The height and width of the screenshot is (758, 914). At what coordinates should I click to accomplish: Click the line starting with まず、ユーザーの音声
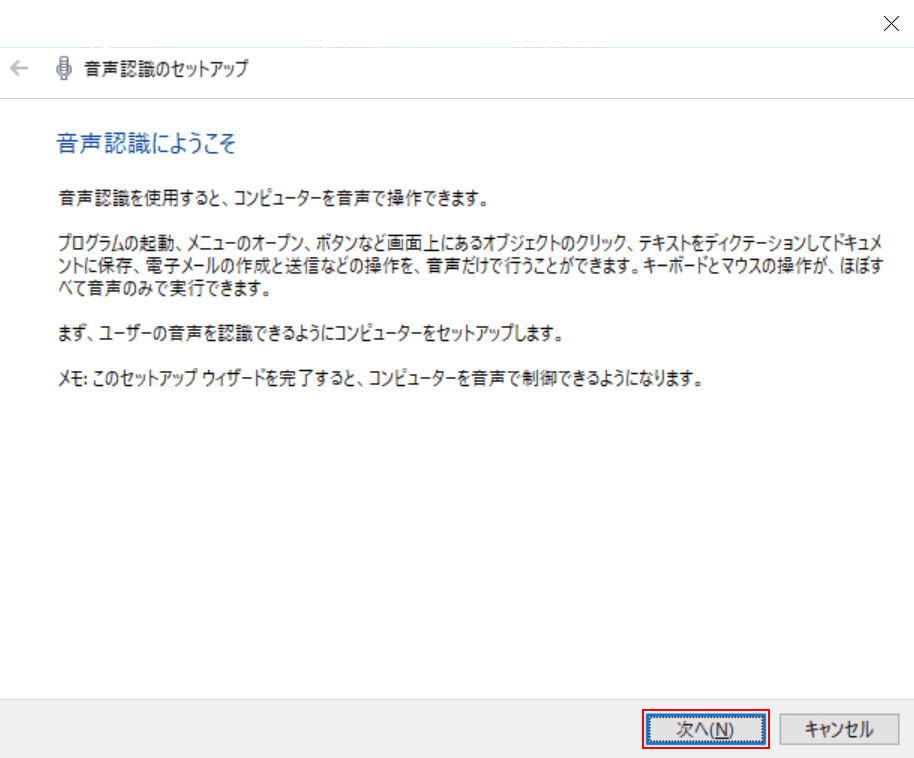pyautogui.click(x=311, y=334)
